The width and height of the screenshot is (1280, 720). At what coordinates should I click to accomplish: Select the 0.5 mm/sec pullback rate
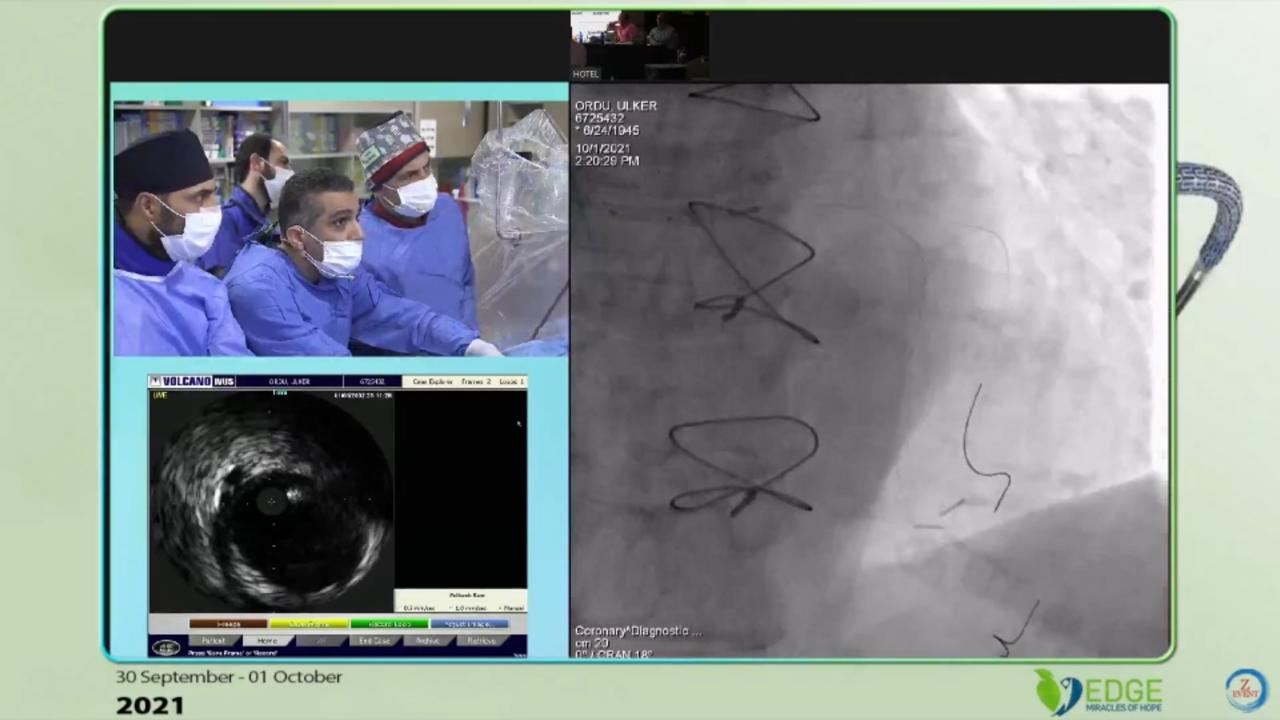tap(417, 608)
